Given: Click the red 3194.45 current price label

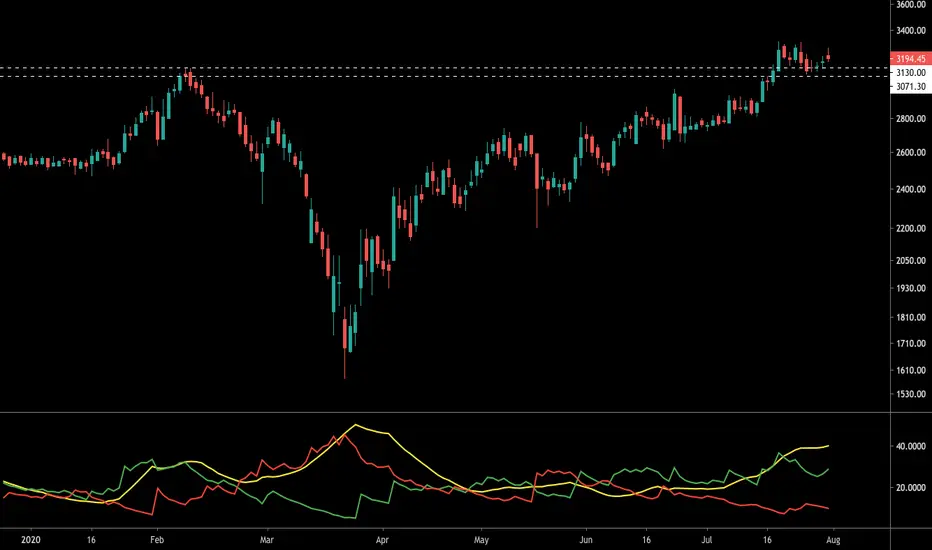Looking at the screenshot, I should click(911, 58).
